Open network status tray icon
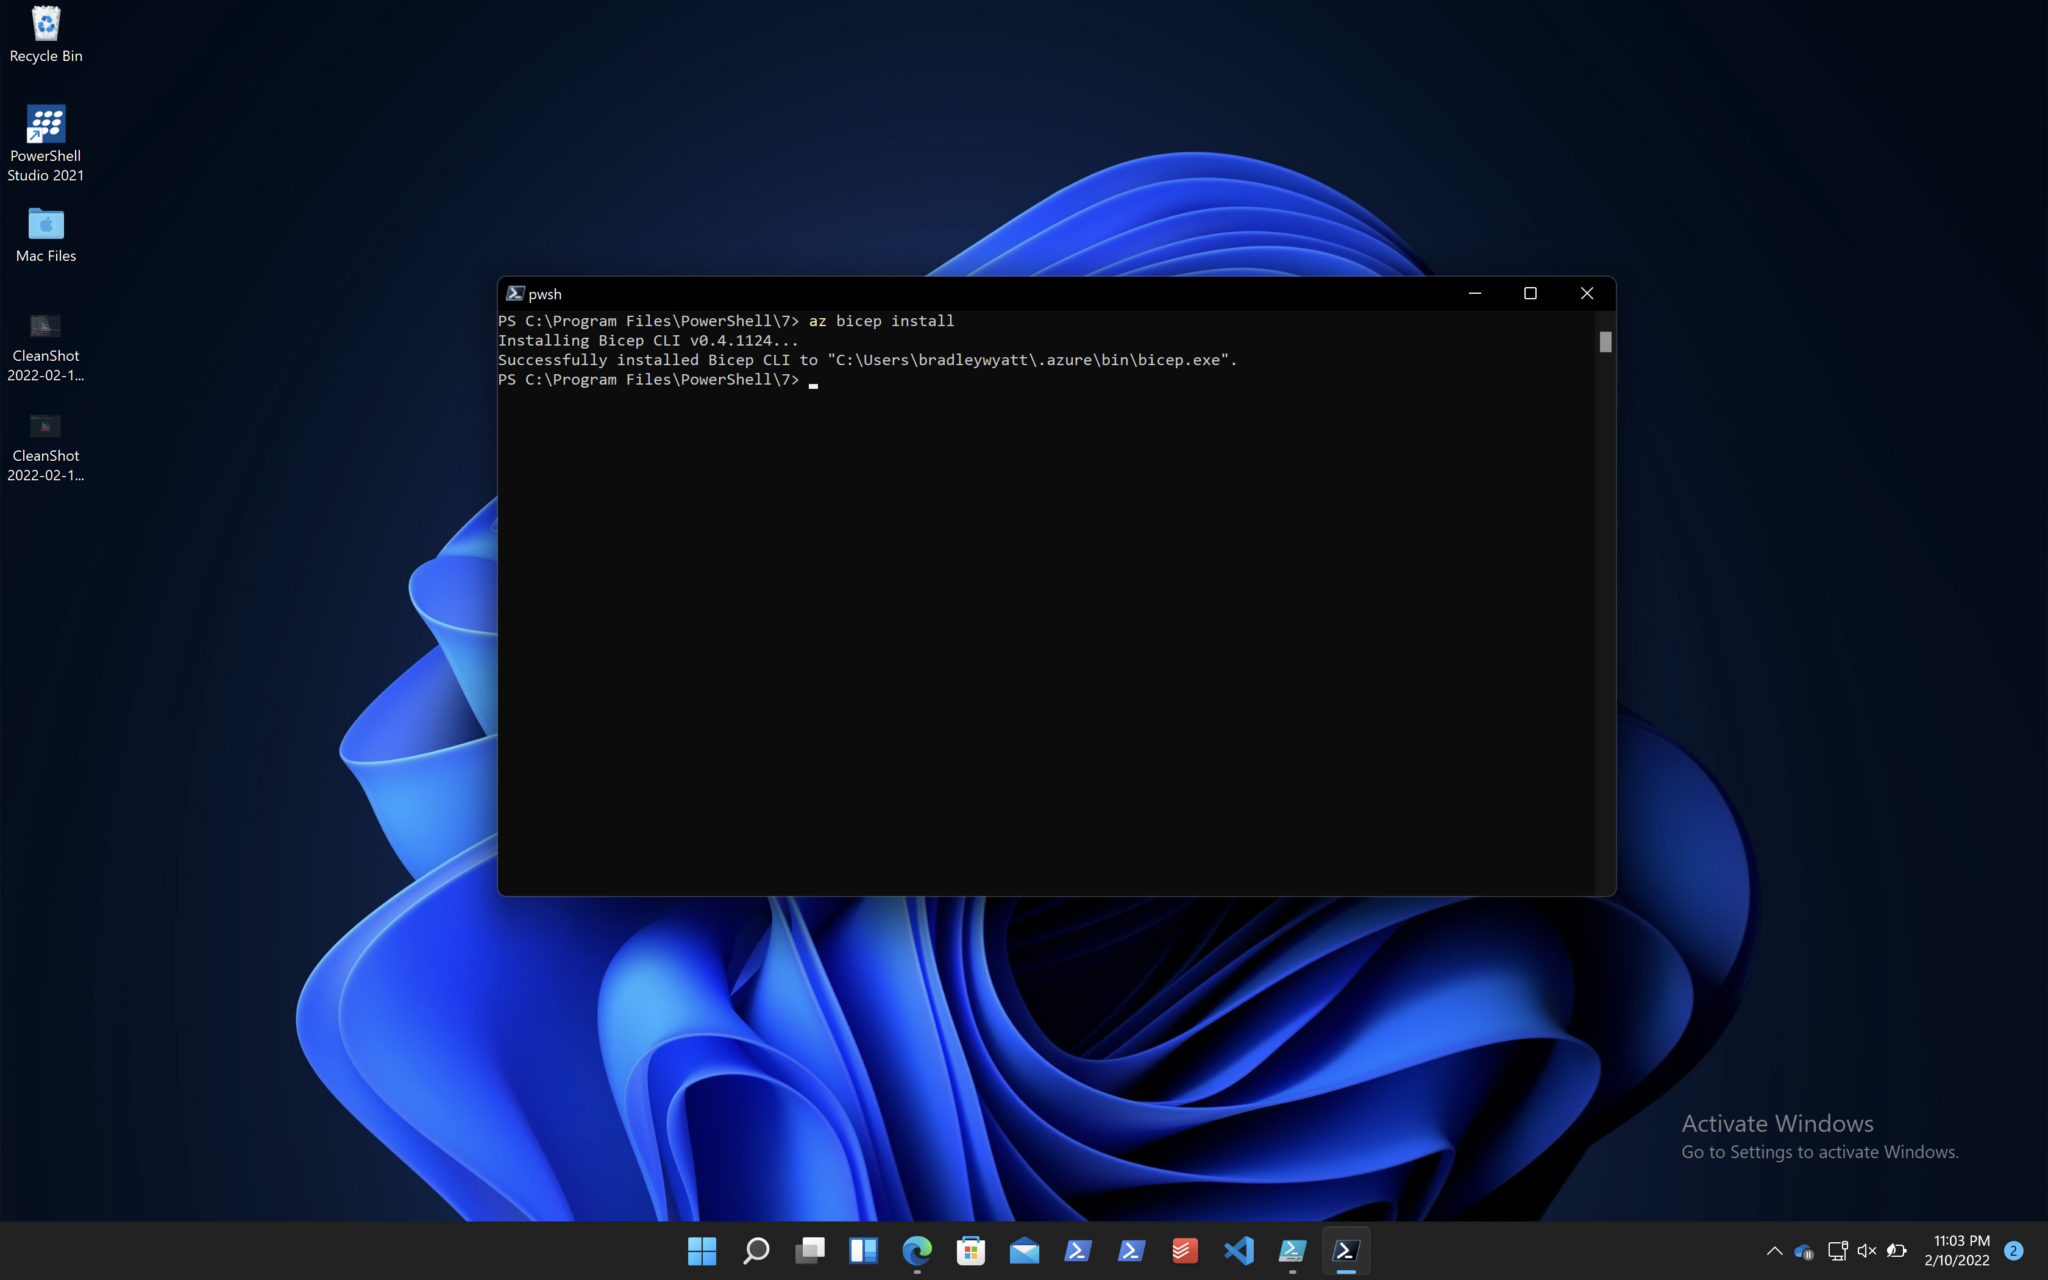 tap(1837, 1251)
